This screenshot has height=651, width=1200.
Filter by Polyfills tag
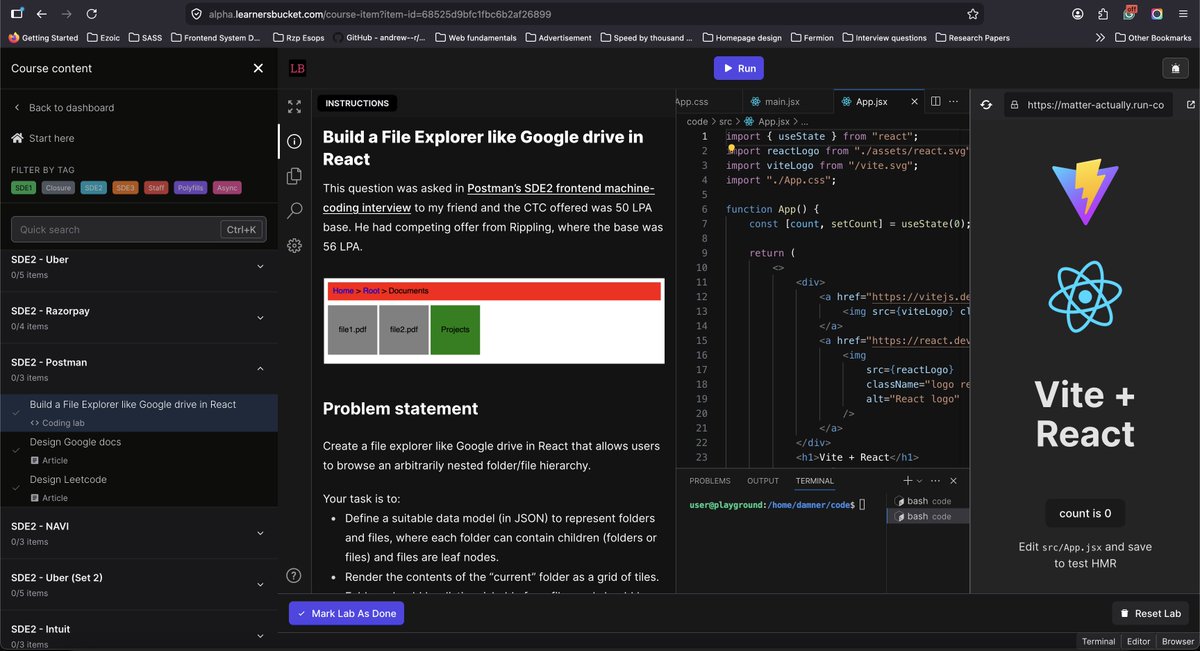190,188
